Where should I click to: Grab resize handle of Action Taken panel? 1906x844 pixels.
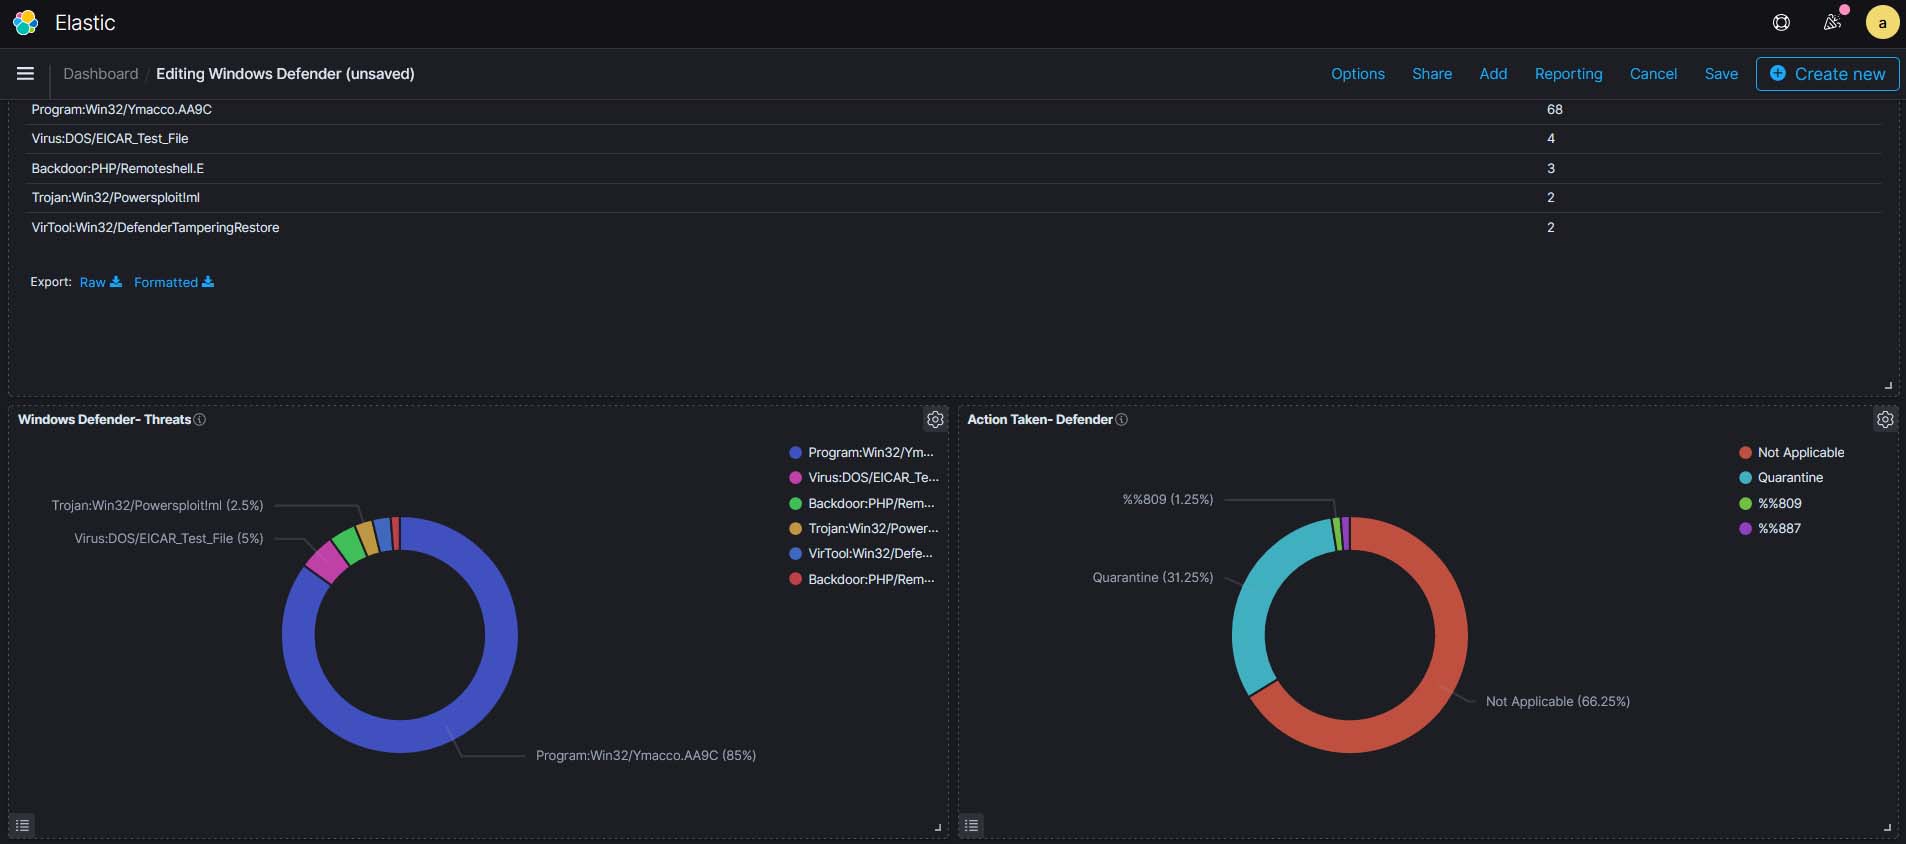pyautogui.click(x=1888, y=827)
